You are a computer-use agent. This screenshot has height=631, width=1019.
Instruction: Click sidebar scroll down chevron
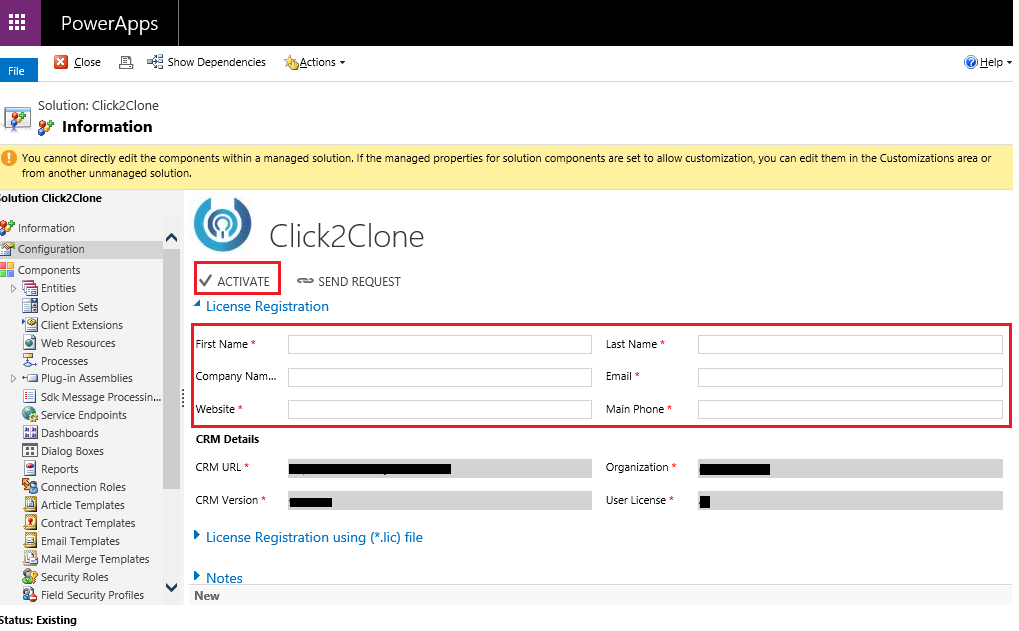[x=172, y=587]
